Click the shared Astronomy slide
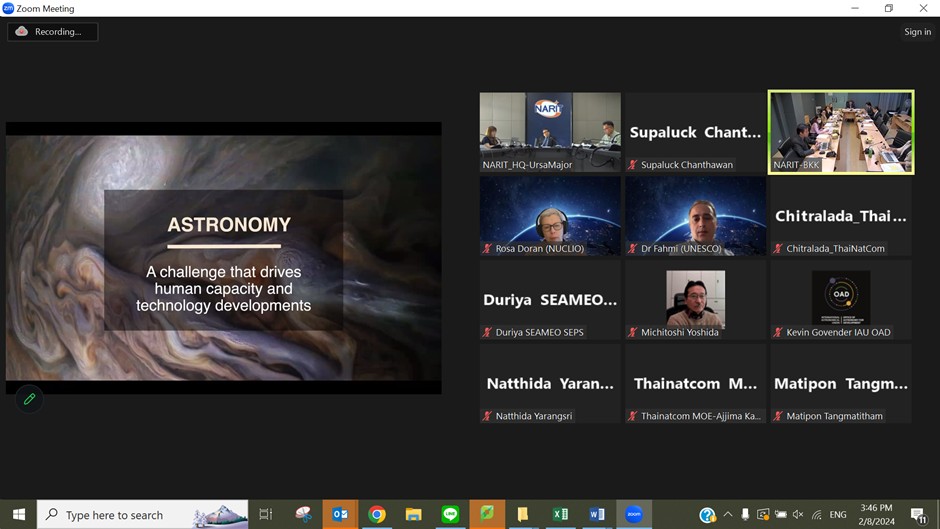 click(x=223, y=258)
